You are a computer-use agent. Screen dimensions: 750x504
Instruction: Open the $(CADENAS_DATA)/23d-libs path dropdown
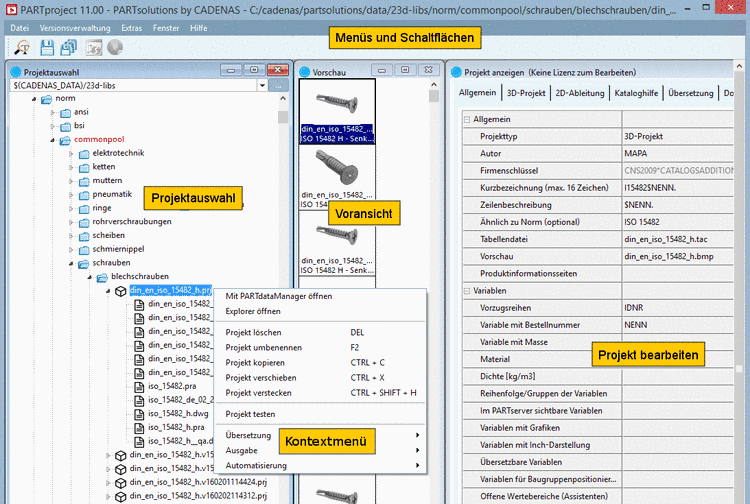click(x=262, y=86)
